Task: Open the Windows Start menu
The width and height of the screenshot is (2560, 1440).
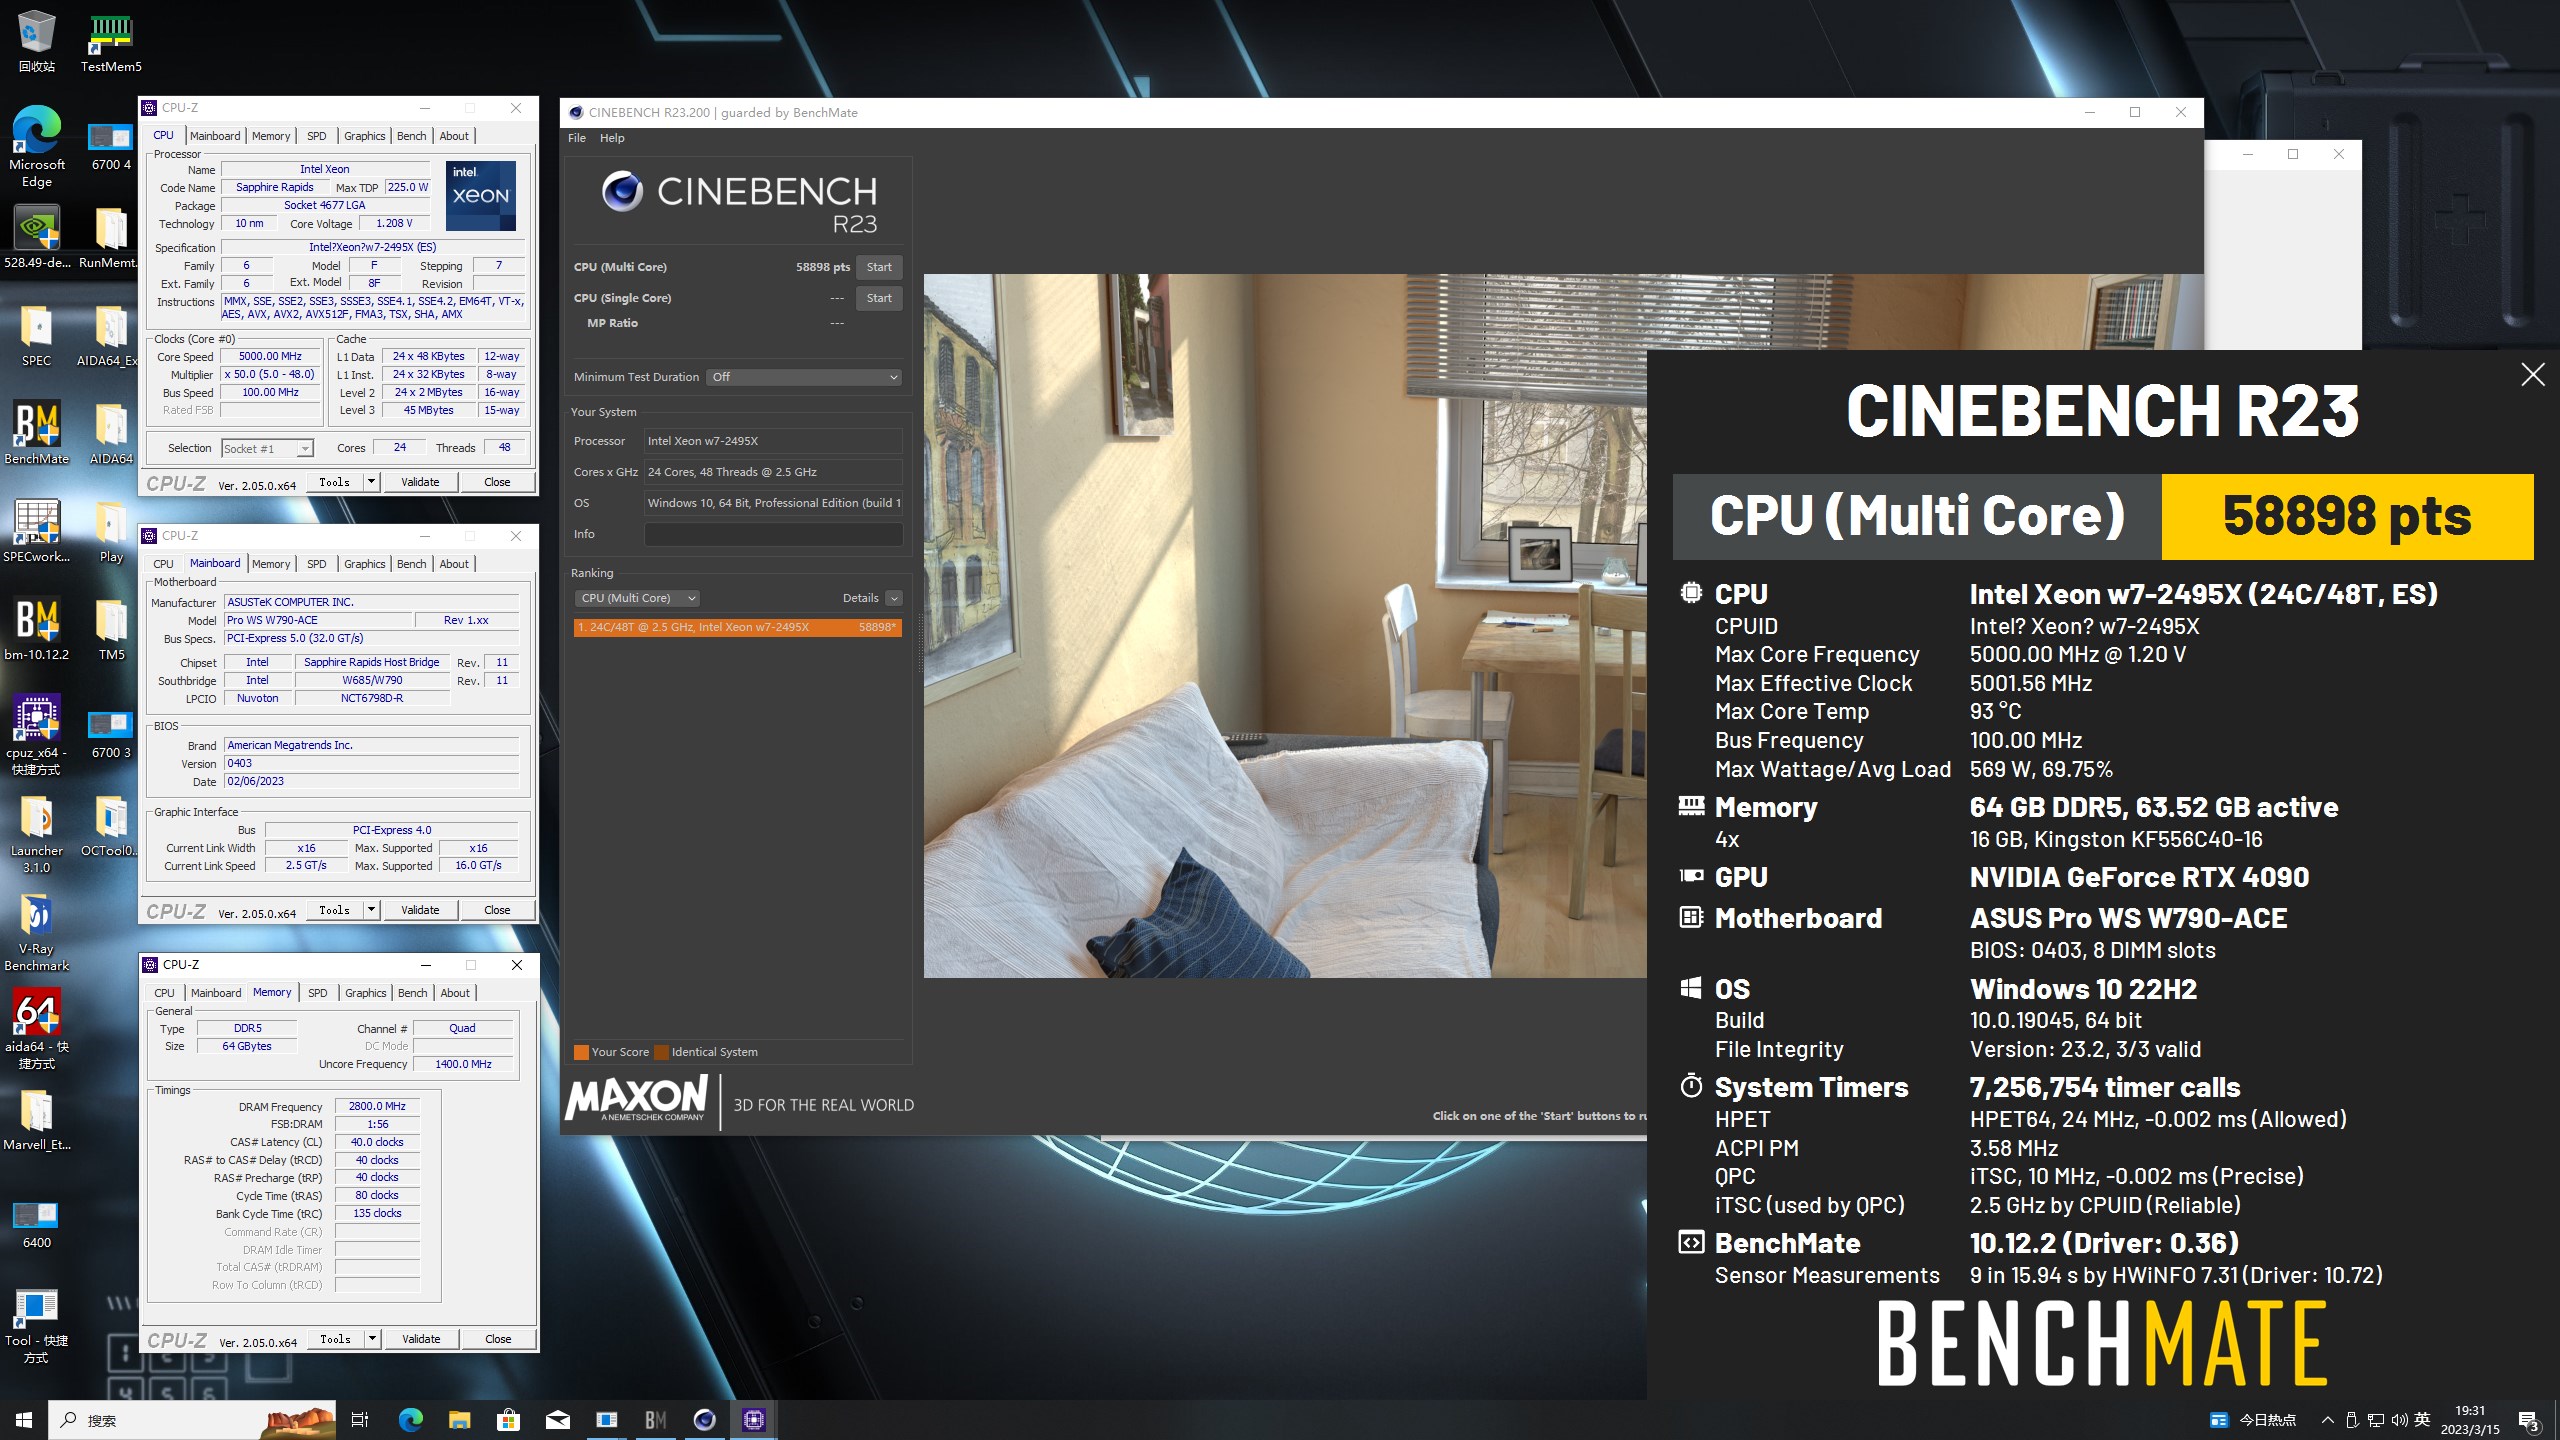Action: [x=24, y=1420]
